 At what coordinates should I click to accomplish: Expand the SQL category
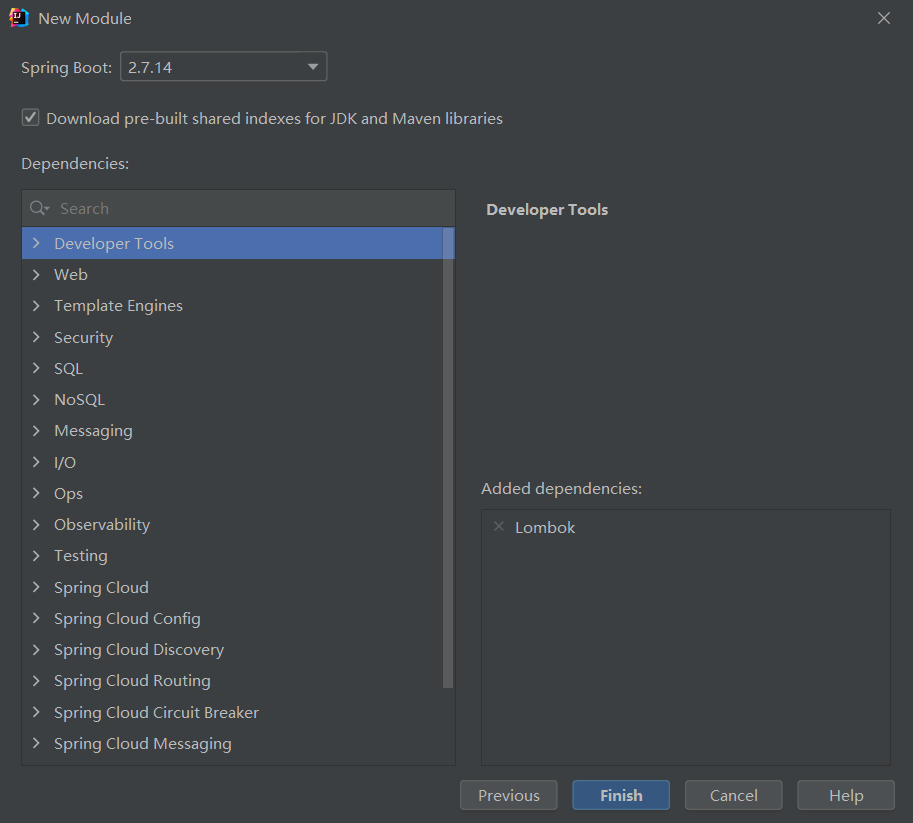tap(36, 368)
